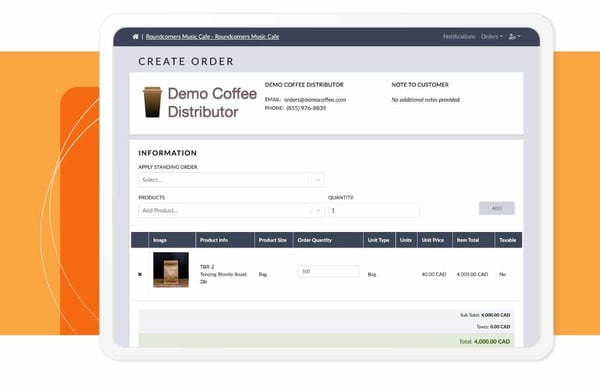Expand the Orders dropdown menu
Image resolution: width=600 pixels, height=386 pixels.
click(x=492, y=37)
